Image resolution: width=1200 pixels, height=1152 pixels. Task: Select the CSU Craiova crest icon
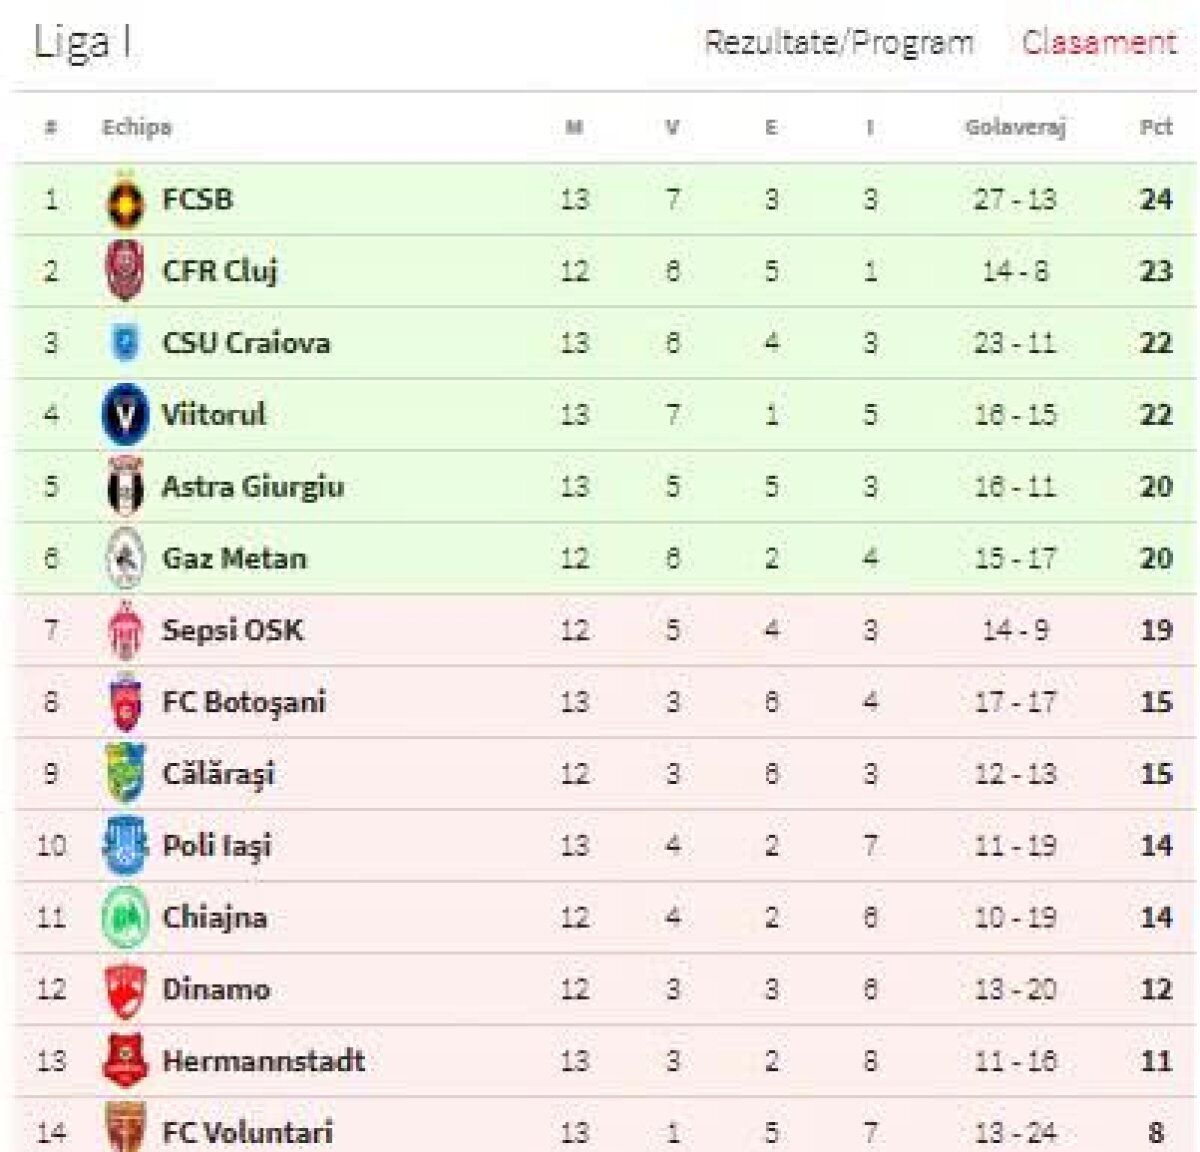125,343
